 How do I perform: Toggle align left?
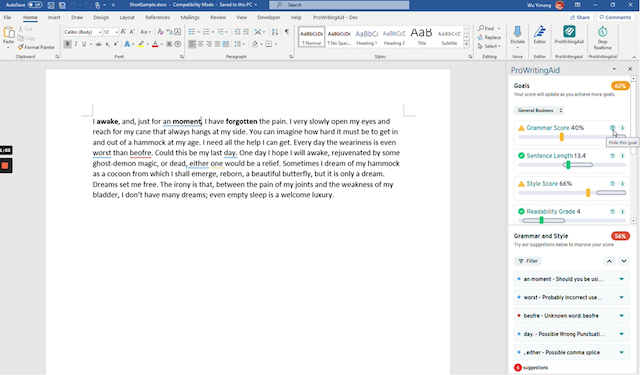(x=192, y=44)
